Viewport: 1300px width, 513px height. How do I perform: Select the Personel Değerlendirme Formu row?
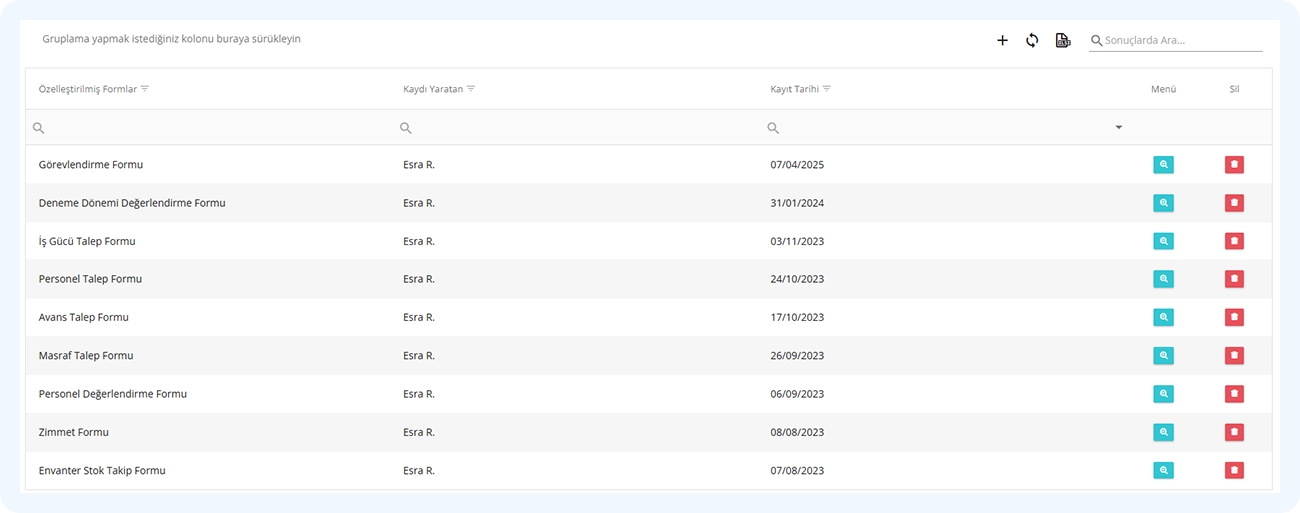649,394
